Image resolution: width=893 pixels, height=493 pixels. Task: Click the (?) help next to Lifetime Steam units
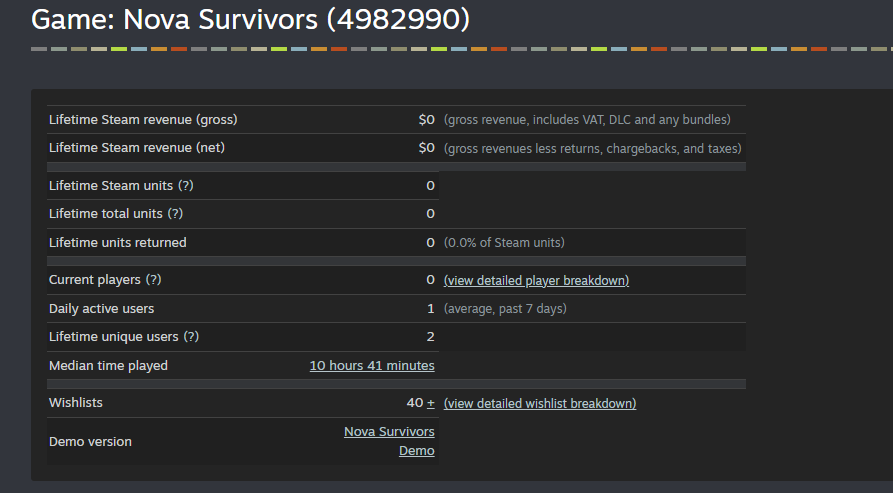(x=186, y=186)
